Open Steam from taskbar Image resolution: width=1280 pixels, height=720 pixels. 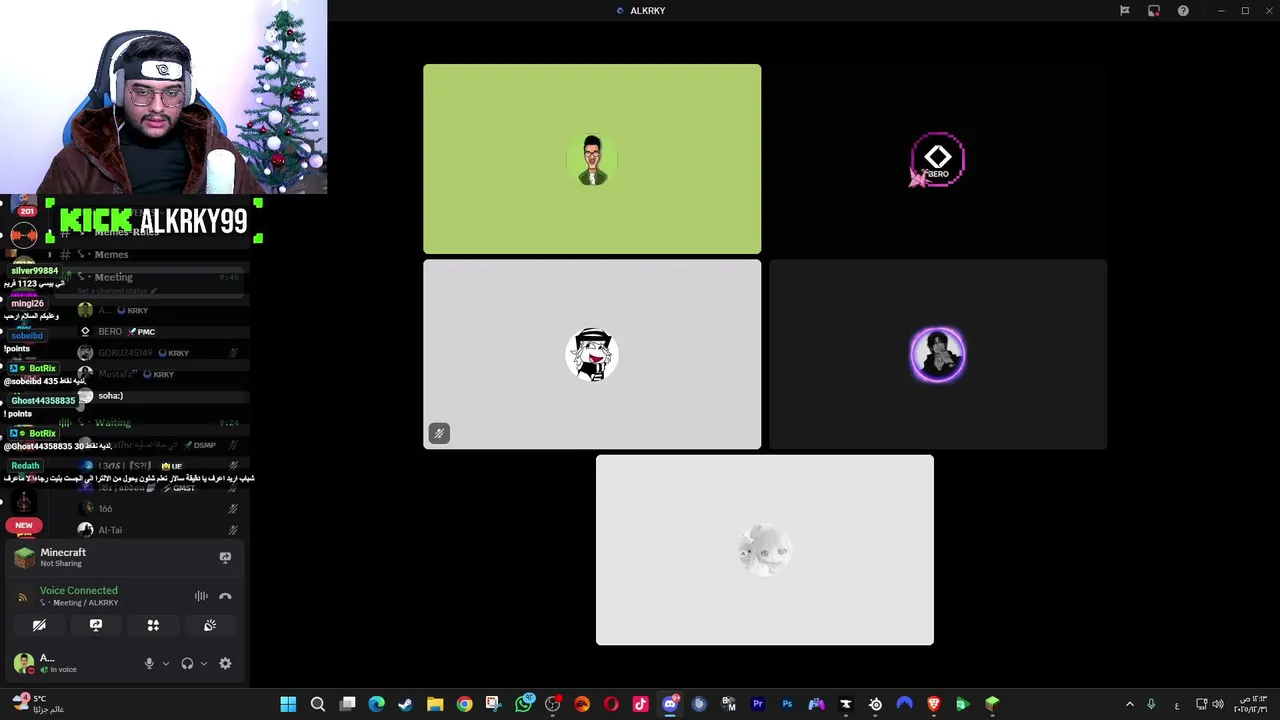(x=405, y=704)
